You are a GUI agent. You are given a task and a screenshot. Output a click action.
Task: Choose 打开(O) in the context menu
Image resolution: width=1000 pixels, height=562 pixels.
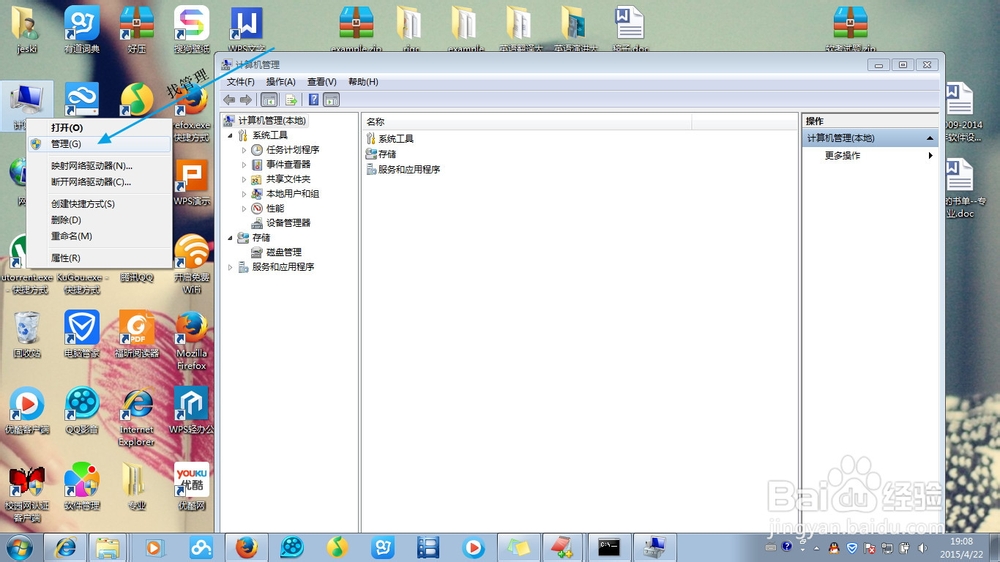99,128
